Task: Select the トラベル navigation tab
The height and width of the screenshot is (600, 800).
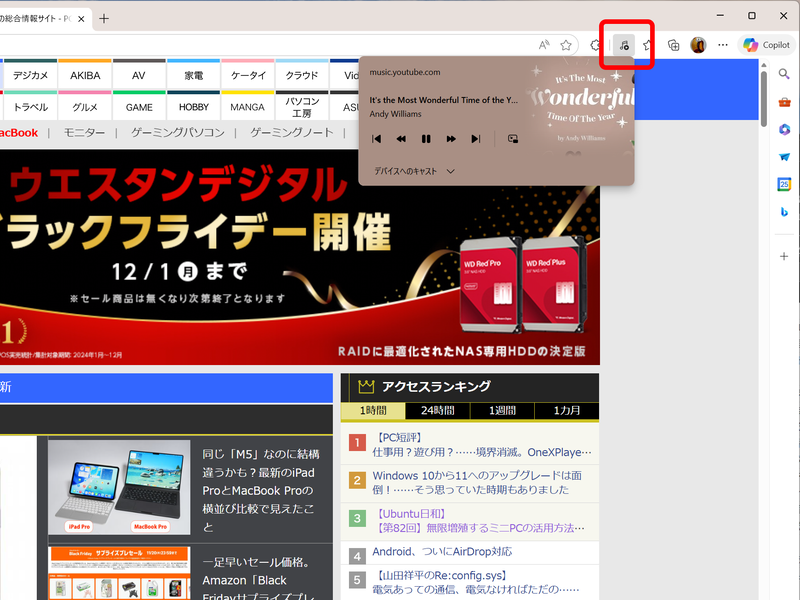Action: 30,107
